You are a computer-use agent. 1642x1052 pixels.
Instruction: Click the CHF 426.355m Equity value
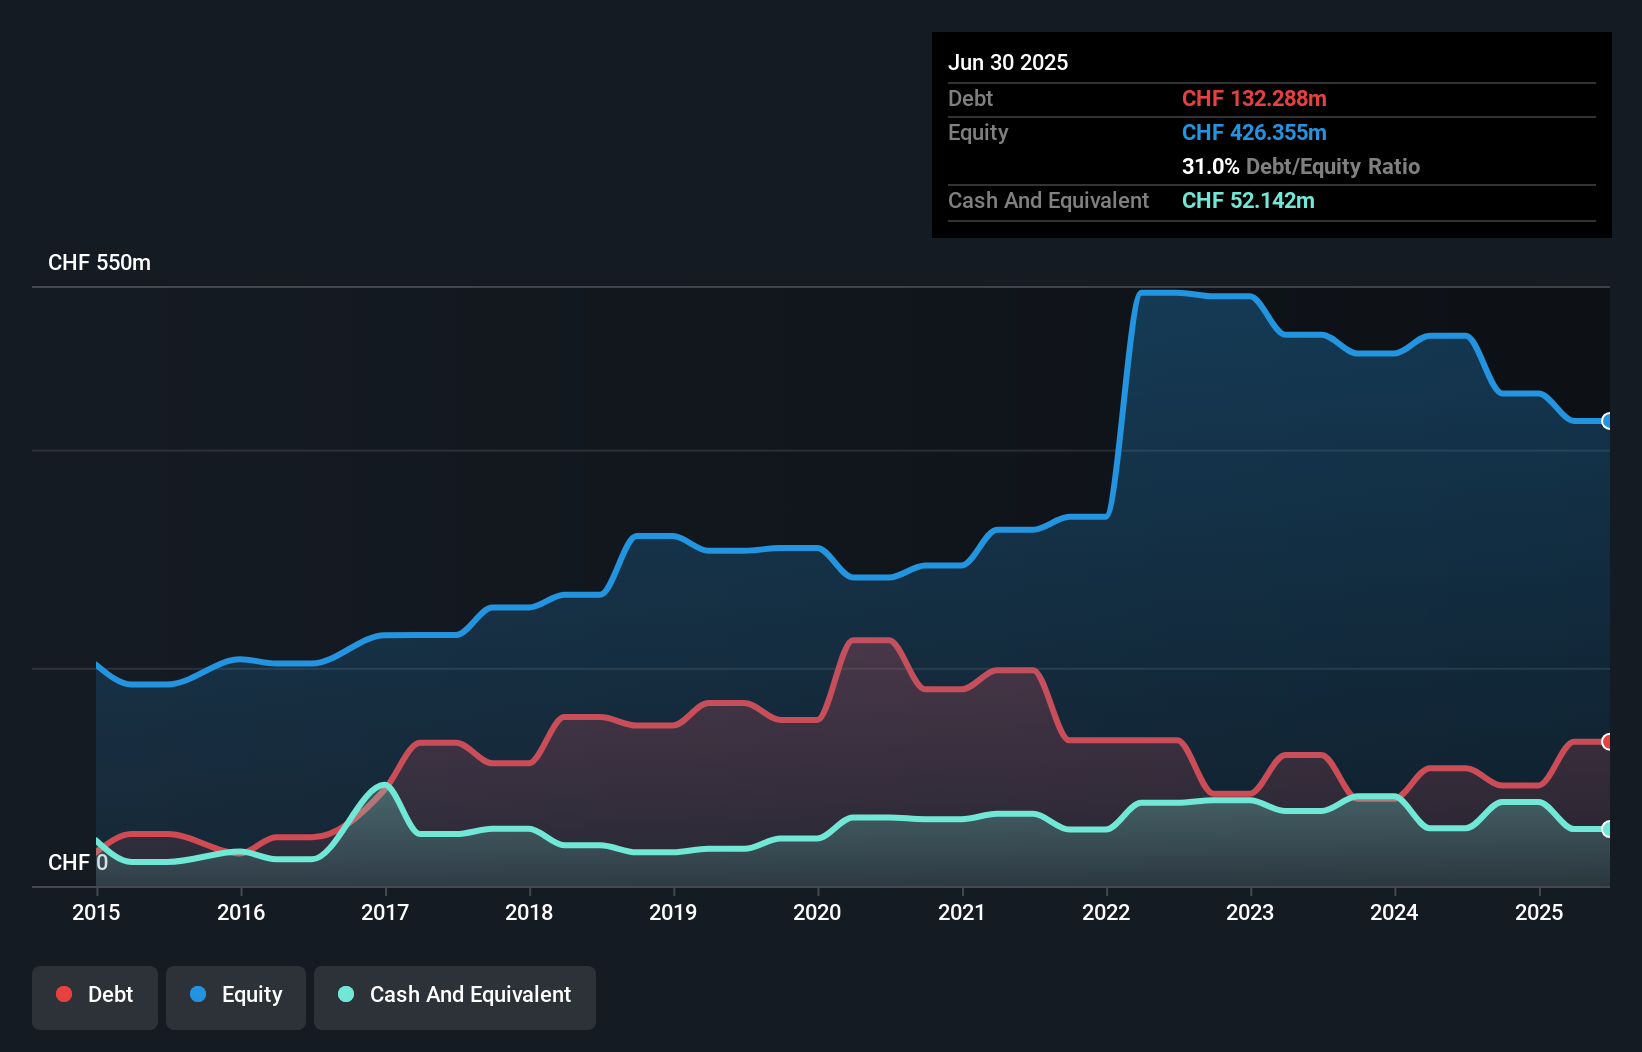(x=1254, y=132)
